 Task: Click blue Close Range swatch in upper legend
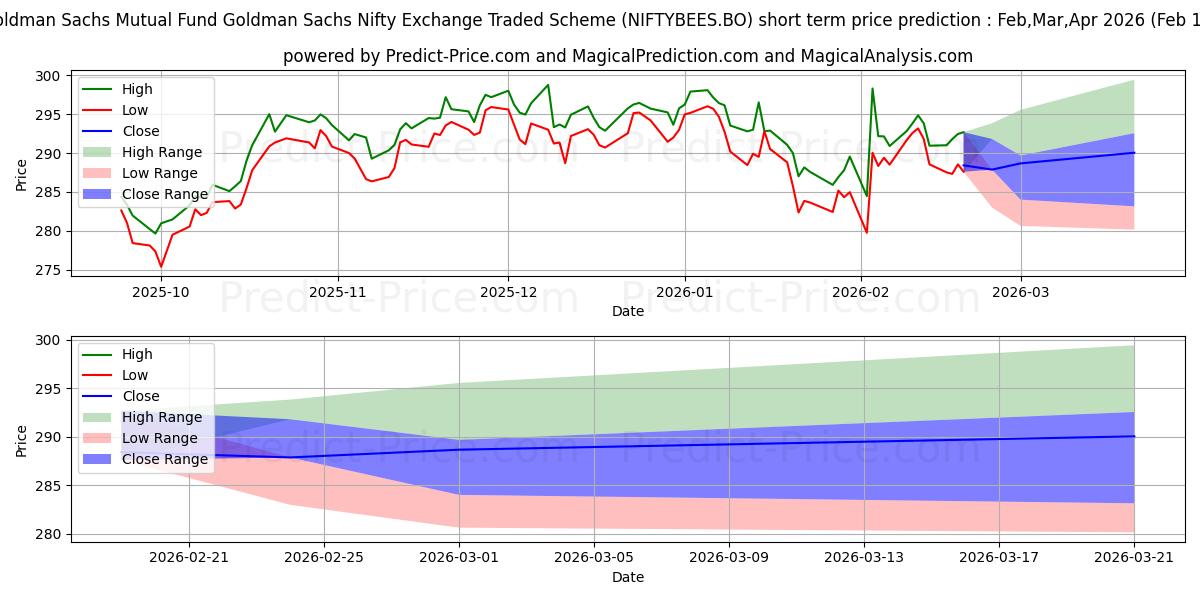95,194
